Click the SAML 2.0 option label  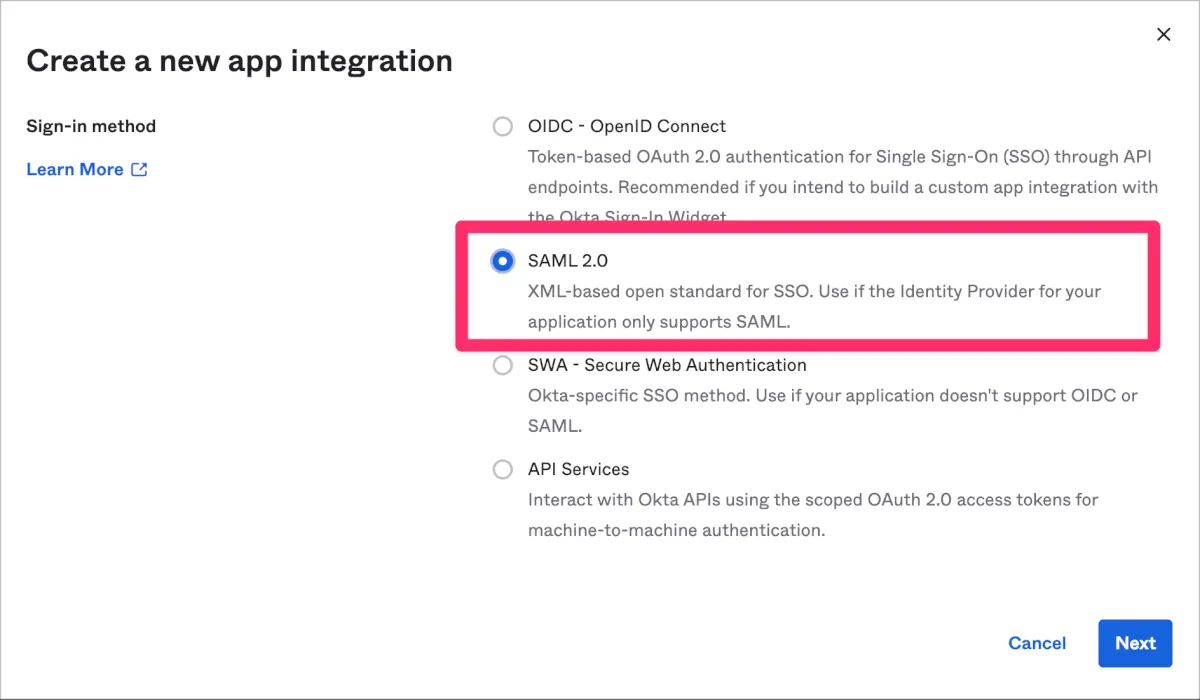coord(568,261)
